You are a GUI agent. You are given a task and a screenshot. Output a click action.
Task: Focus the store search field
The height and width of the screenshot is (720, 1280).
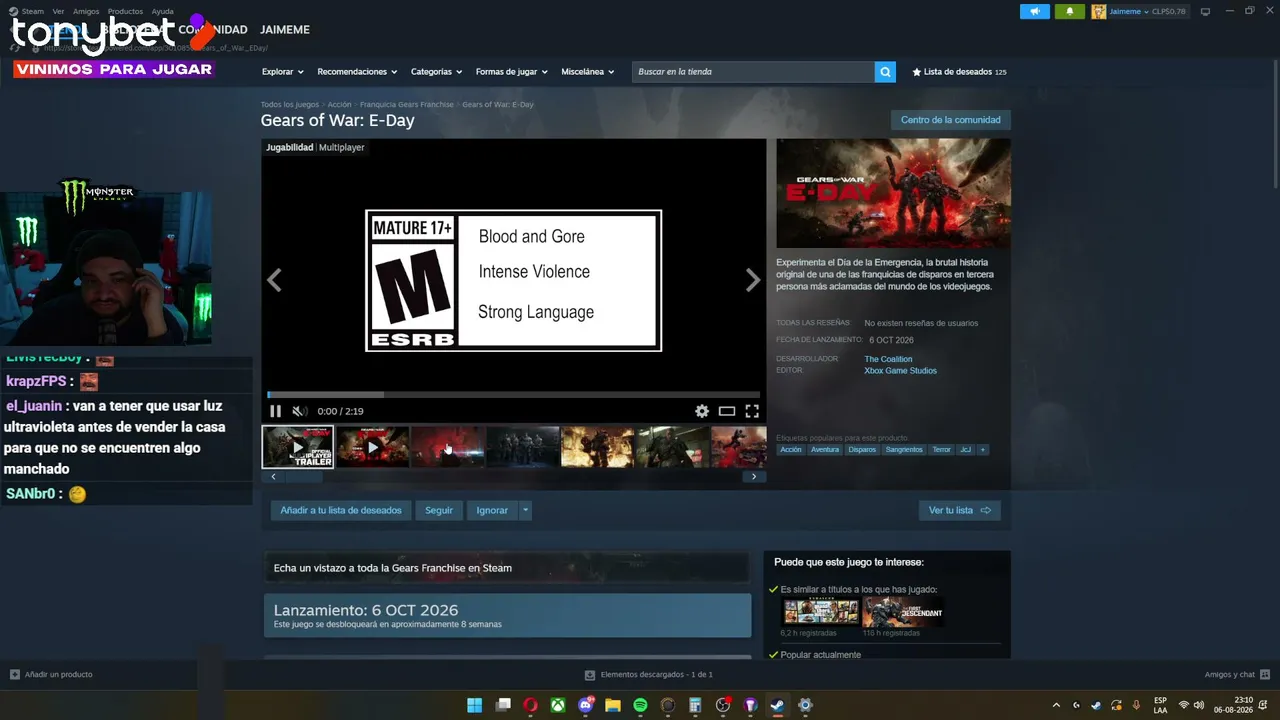(753, 72)
